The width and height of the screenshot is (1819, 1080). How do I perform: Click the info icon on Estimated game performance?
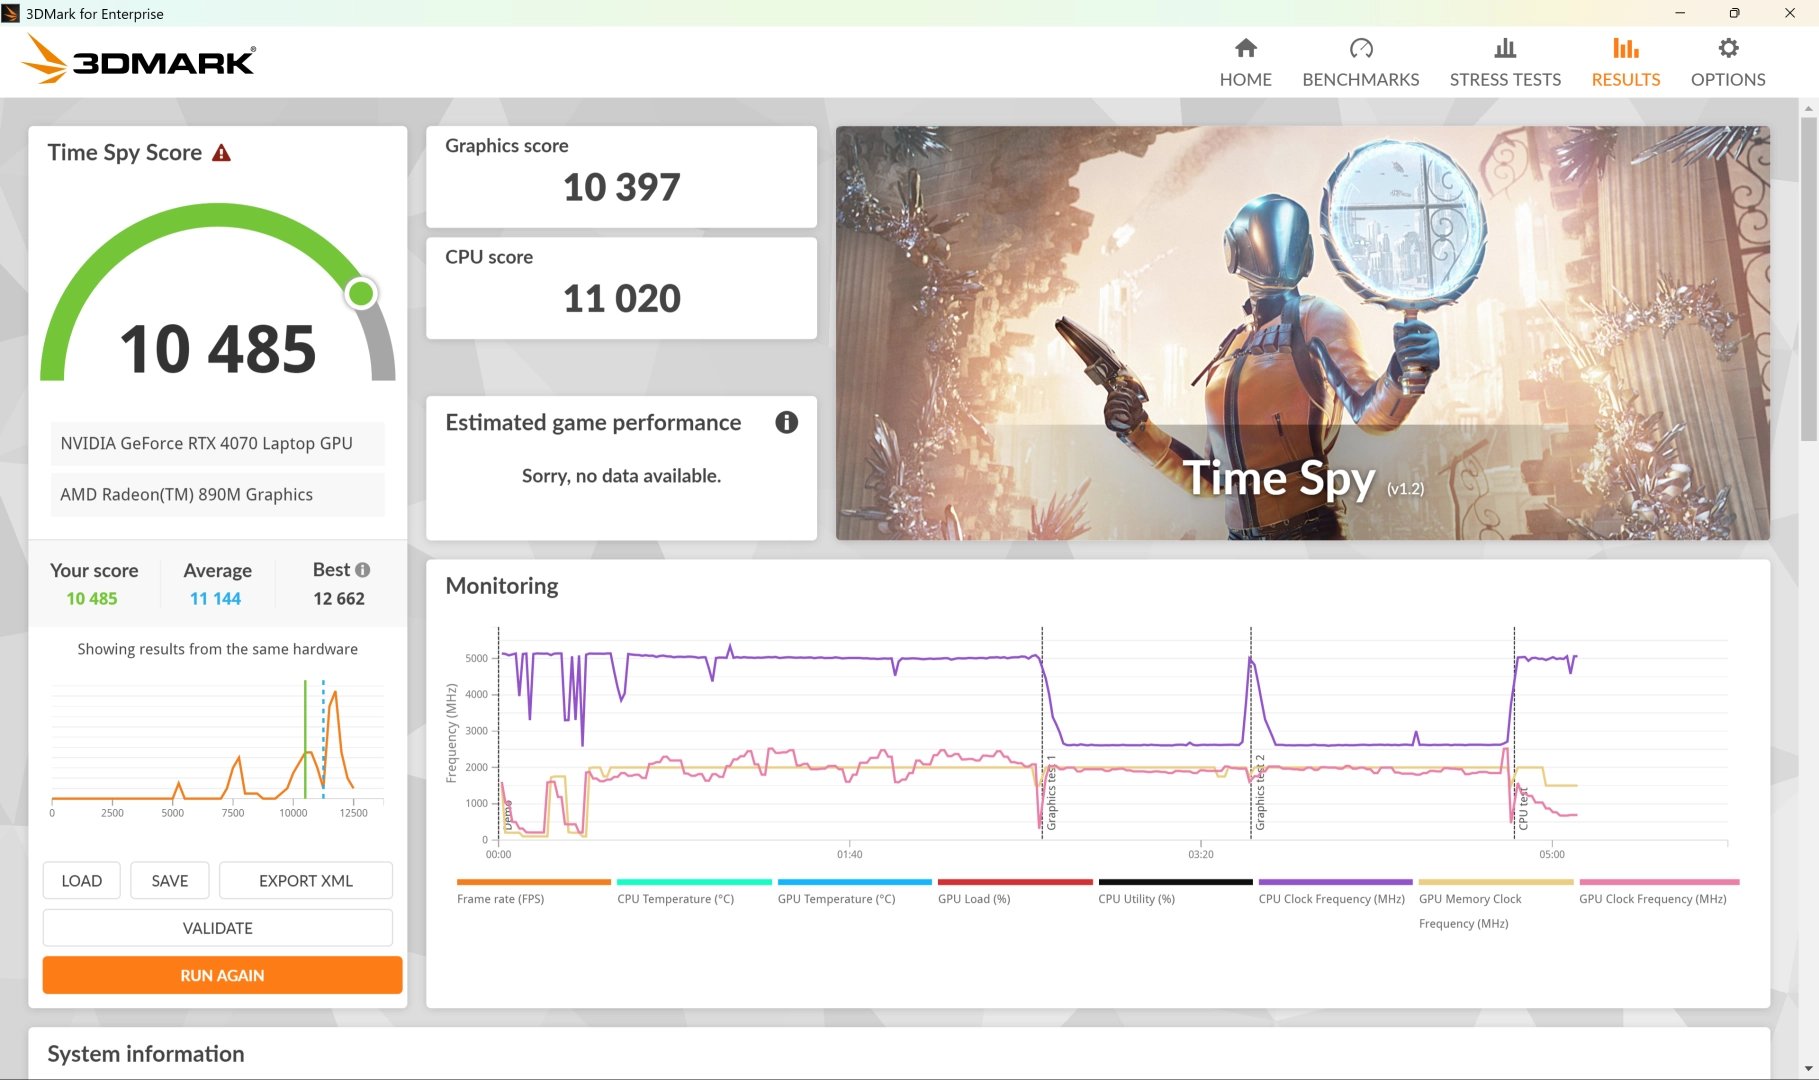pos(787,423)
